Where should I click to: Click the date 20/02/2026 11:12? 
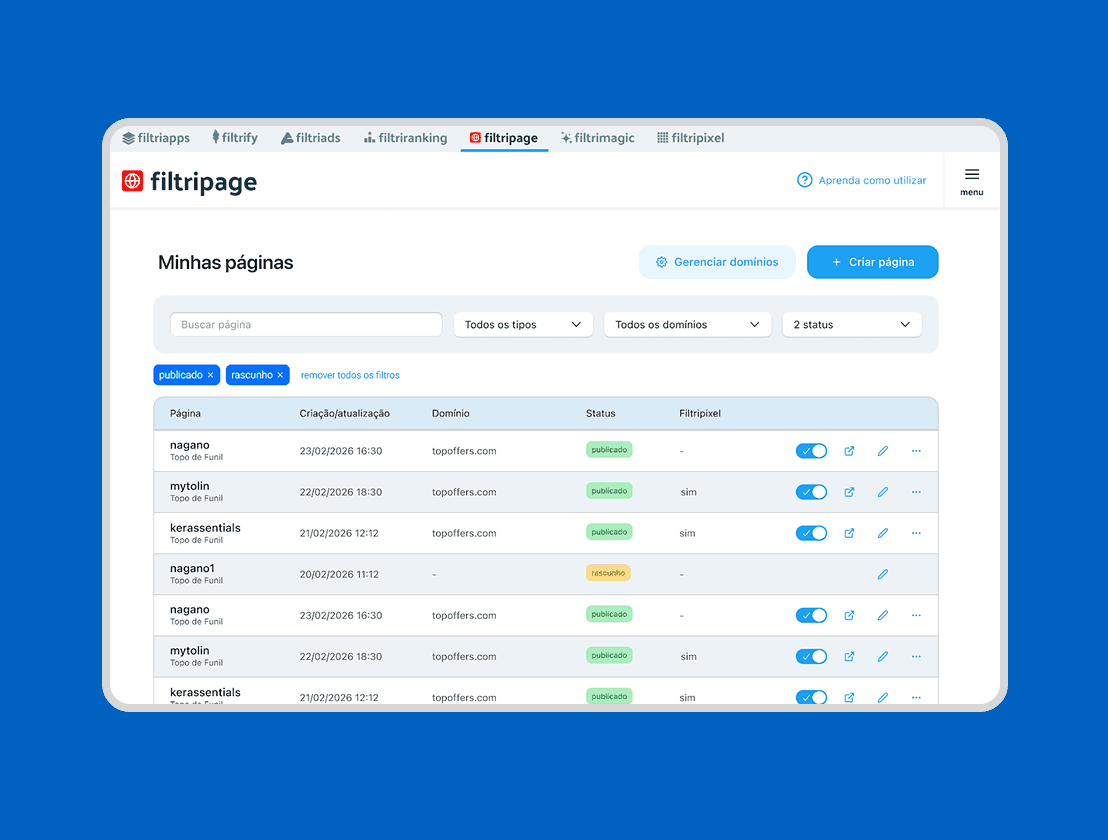pyautogui.click(x=339, y=574)
